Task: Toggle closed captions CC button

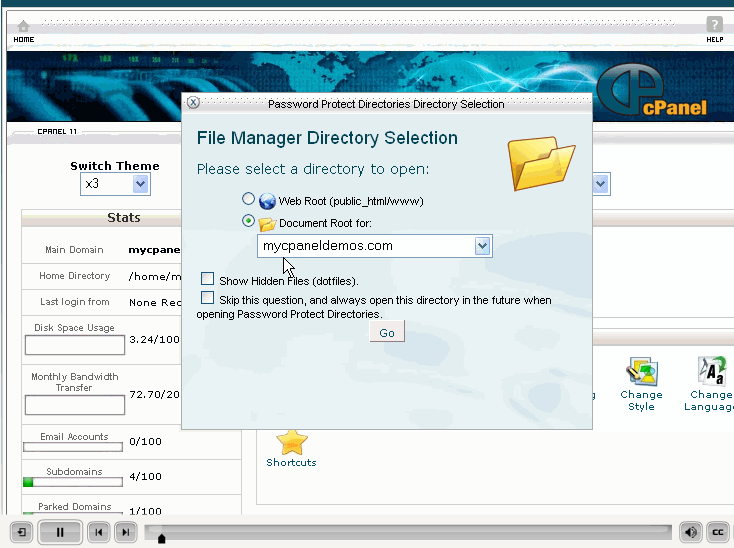Action: point(718,532)
